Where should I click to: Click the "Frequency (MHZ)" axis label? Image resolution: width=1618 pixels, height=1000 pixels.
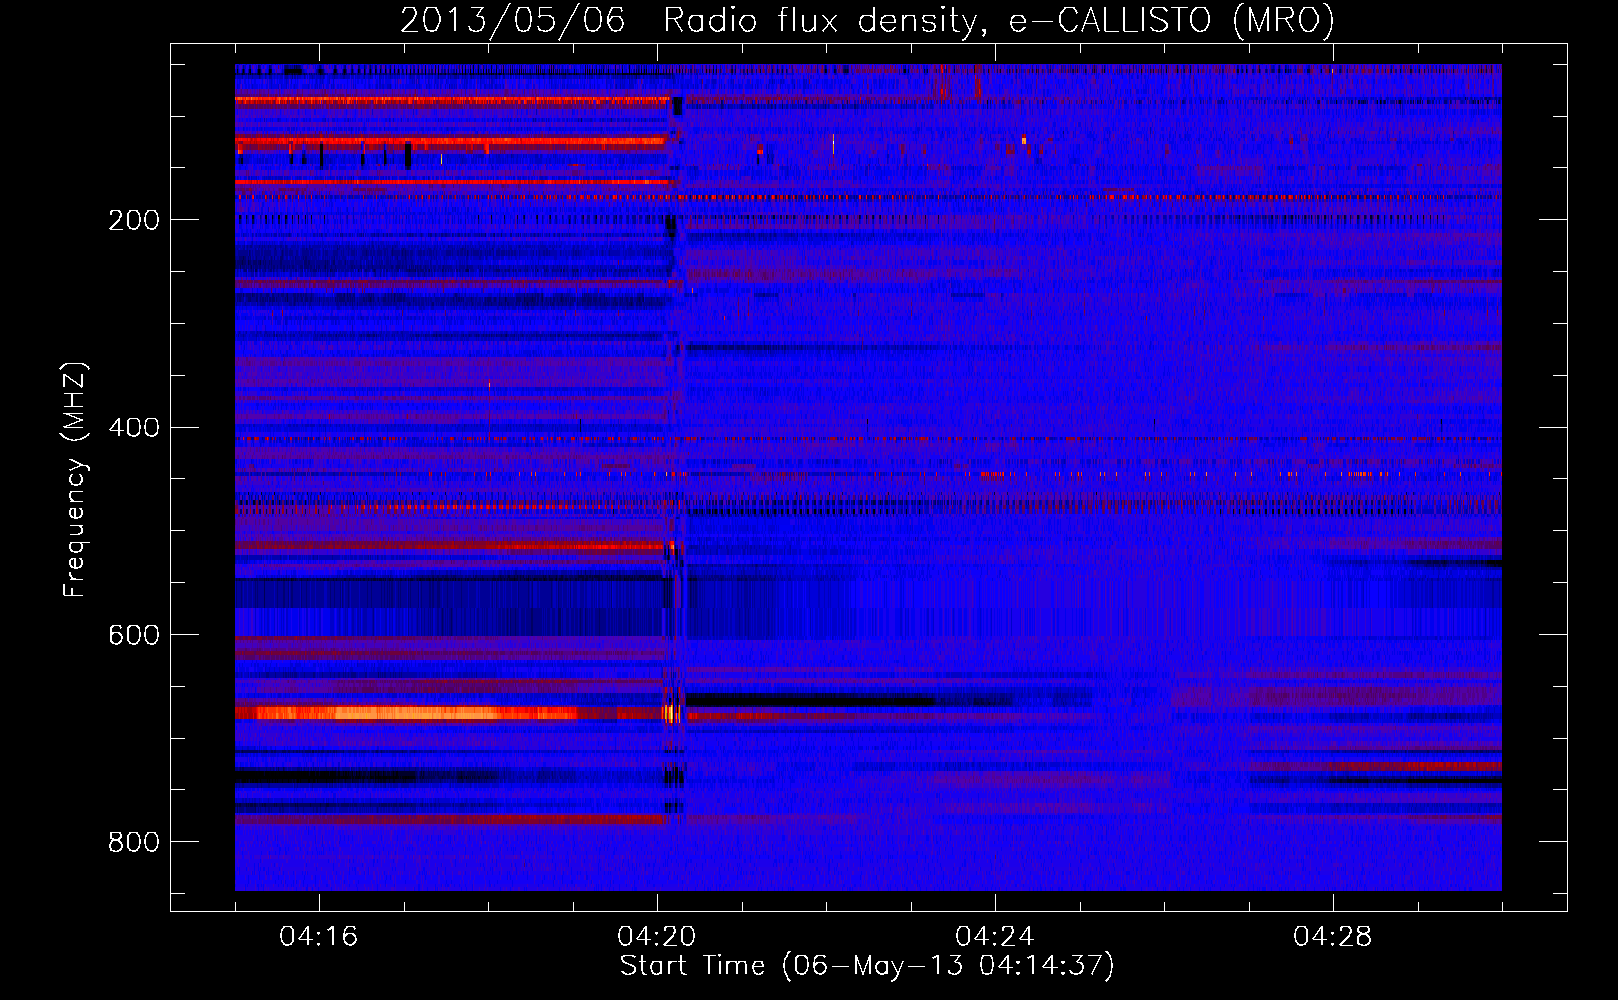pos(75,480)
